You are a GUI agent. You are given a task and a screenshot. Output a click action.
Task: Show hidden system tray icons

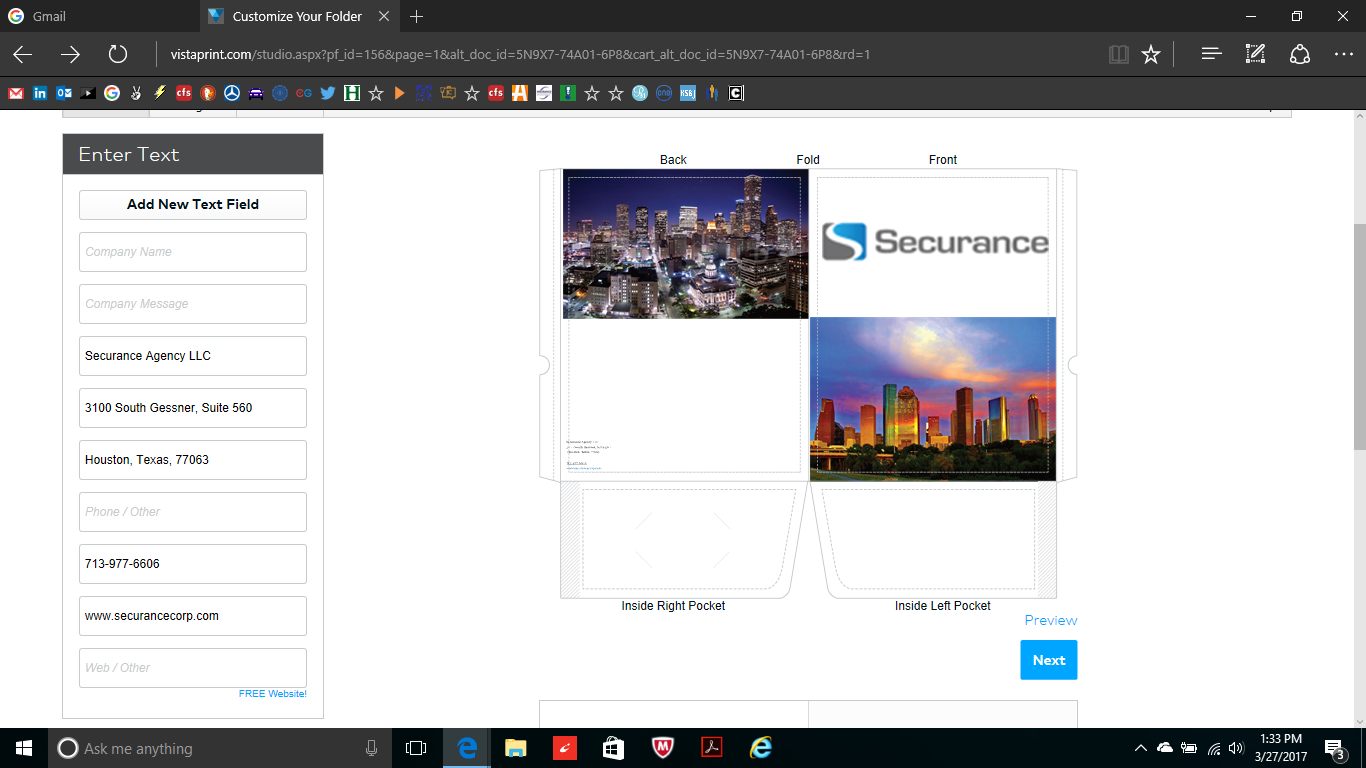pos(1140,748)
